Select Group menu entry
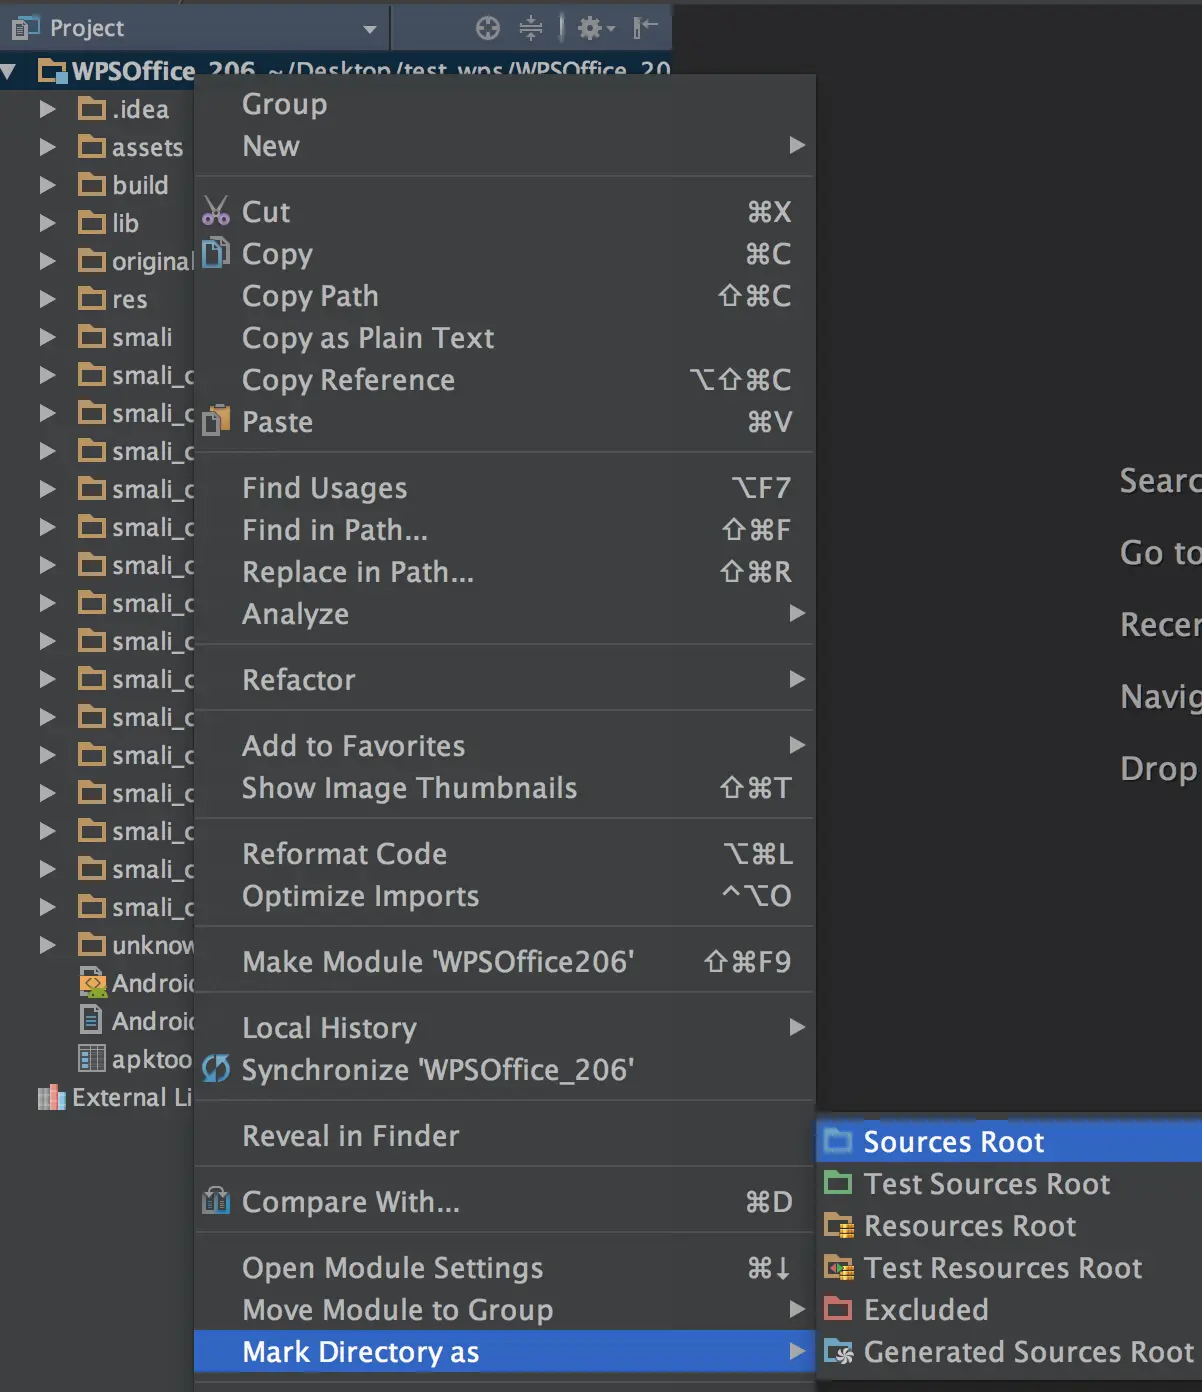Viewport: 1202px width, 1392px height. pyautogui.click(x=504, y=104)
